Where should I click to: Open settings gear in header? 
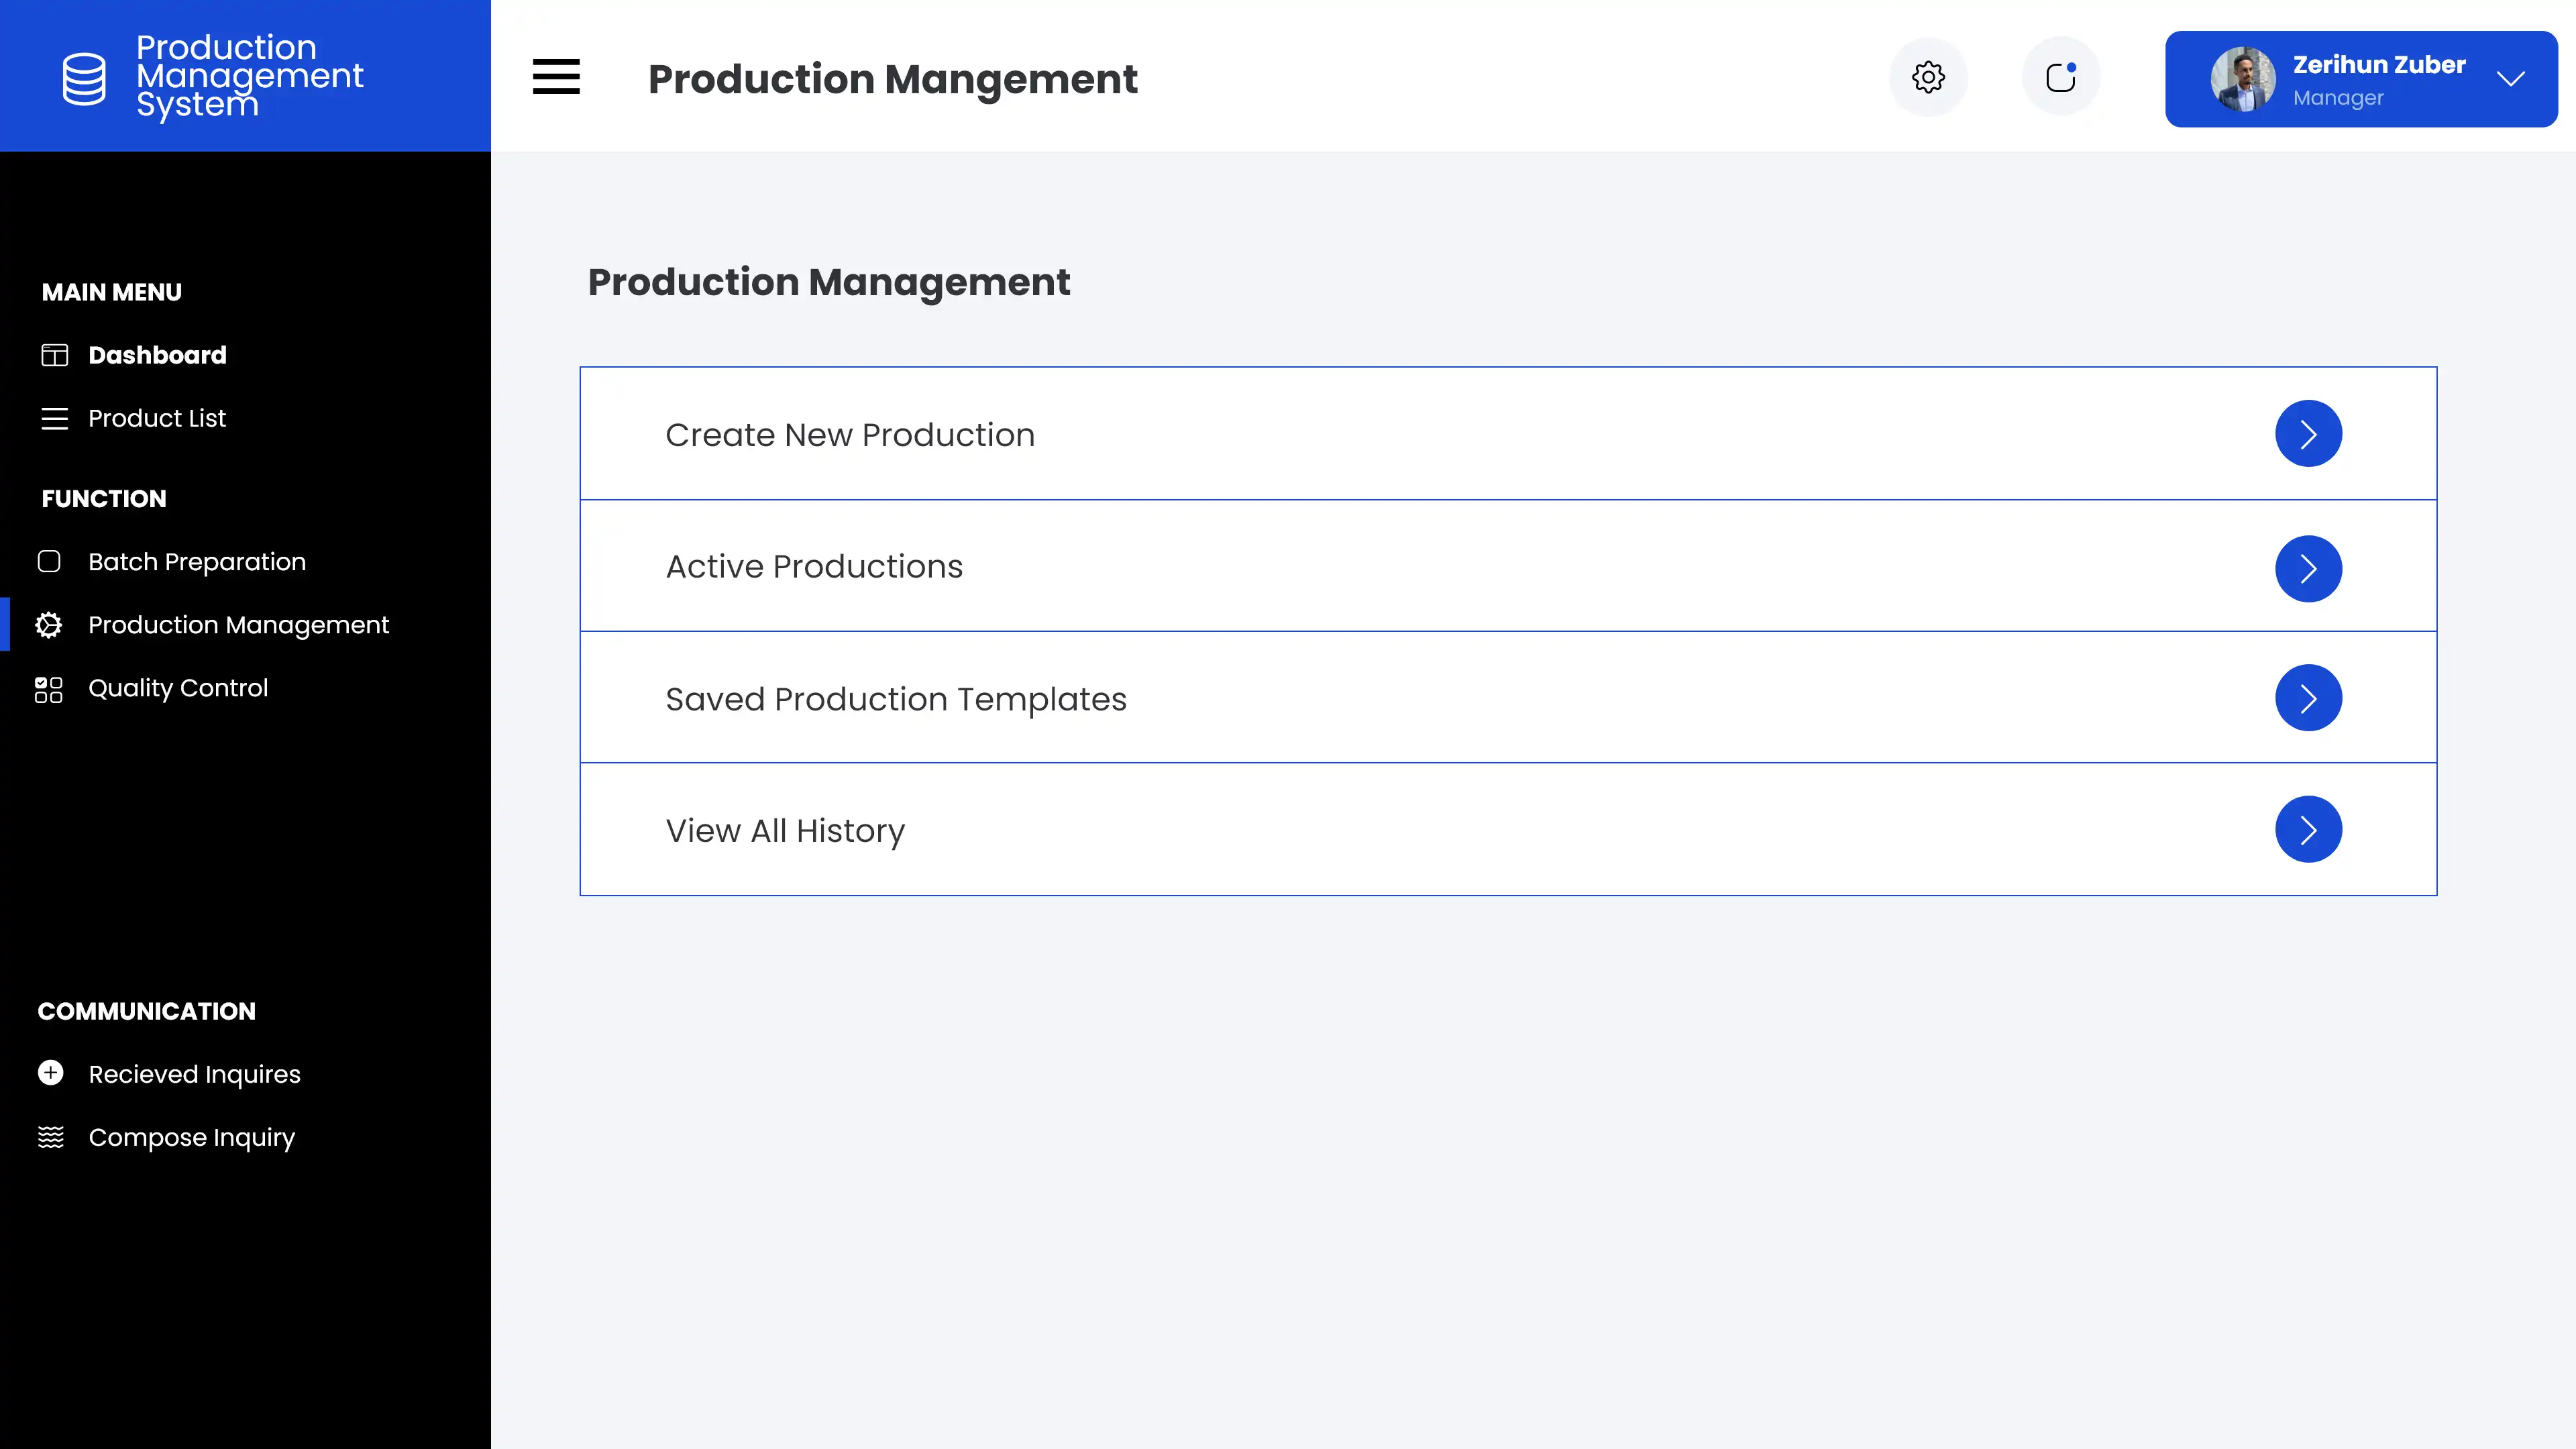point(1928,77)
